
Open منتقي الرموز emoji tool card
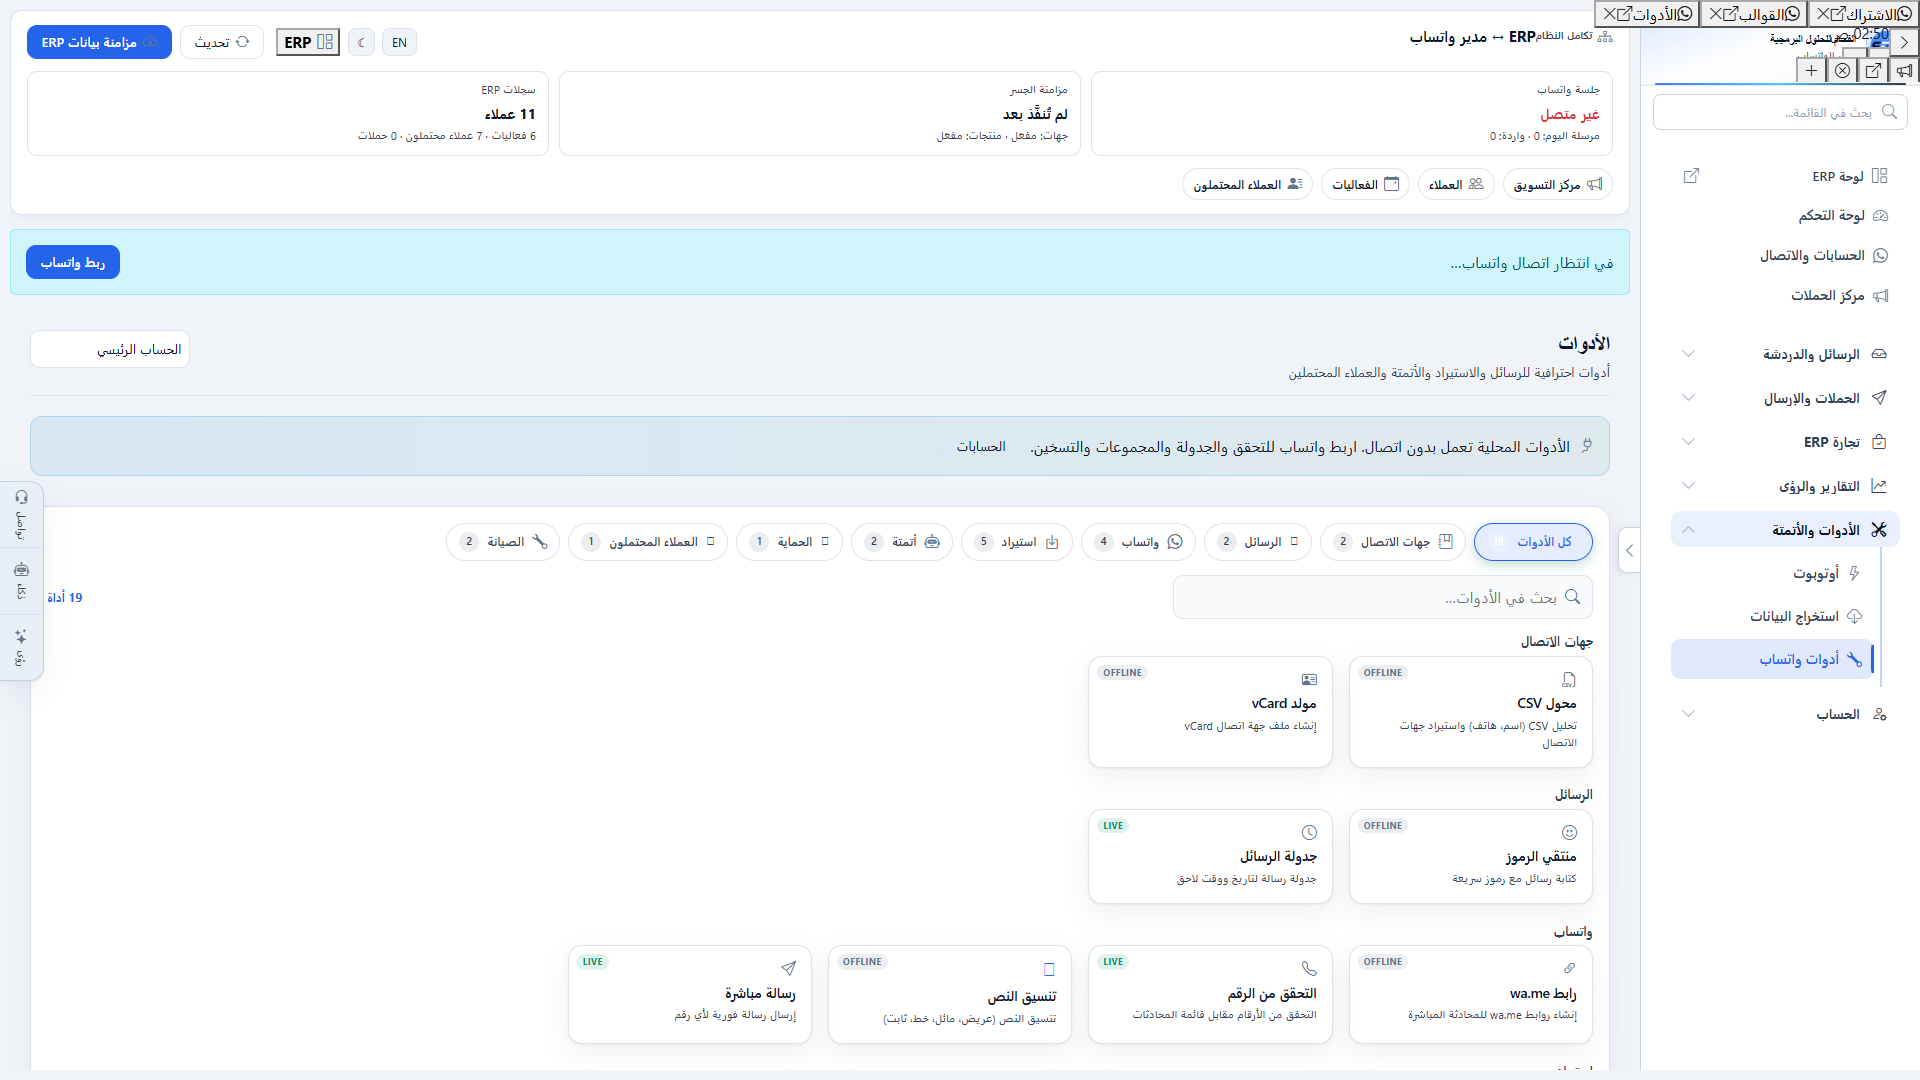pos(1470,857)
